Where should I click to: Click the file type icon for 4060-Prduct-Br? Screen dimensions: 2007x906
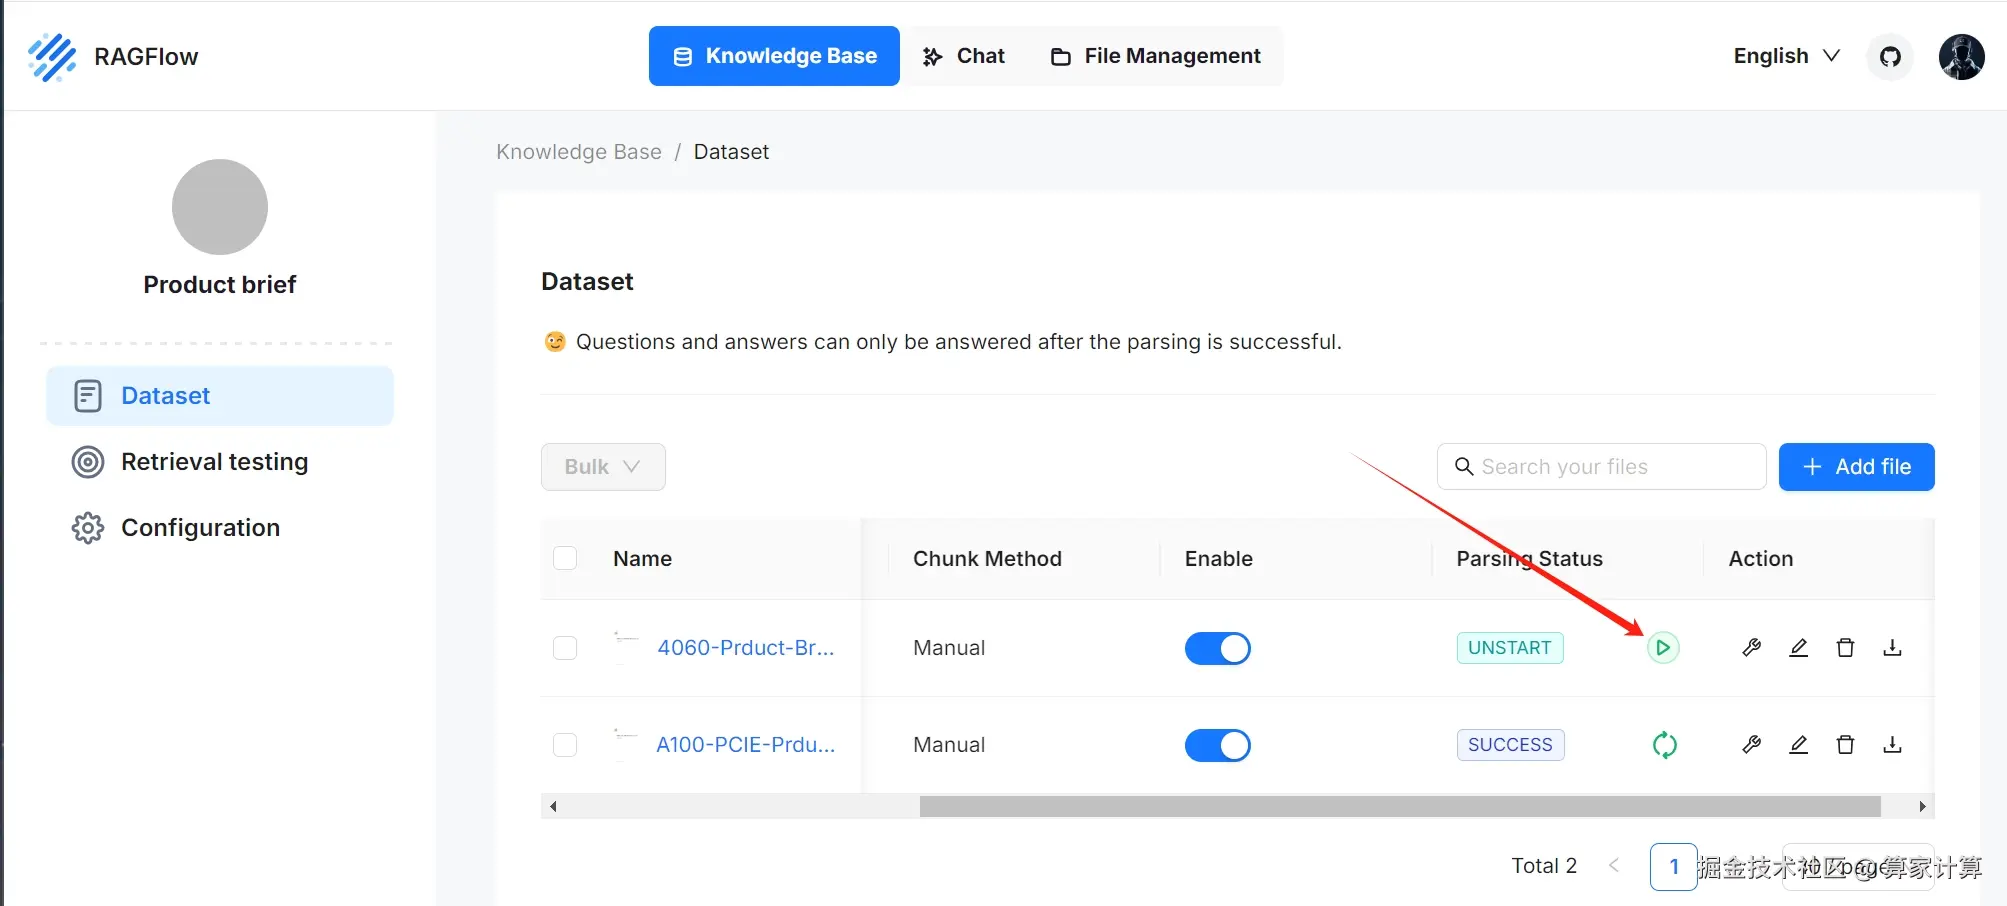(x=626, y=648)
